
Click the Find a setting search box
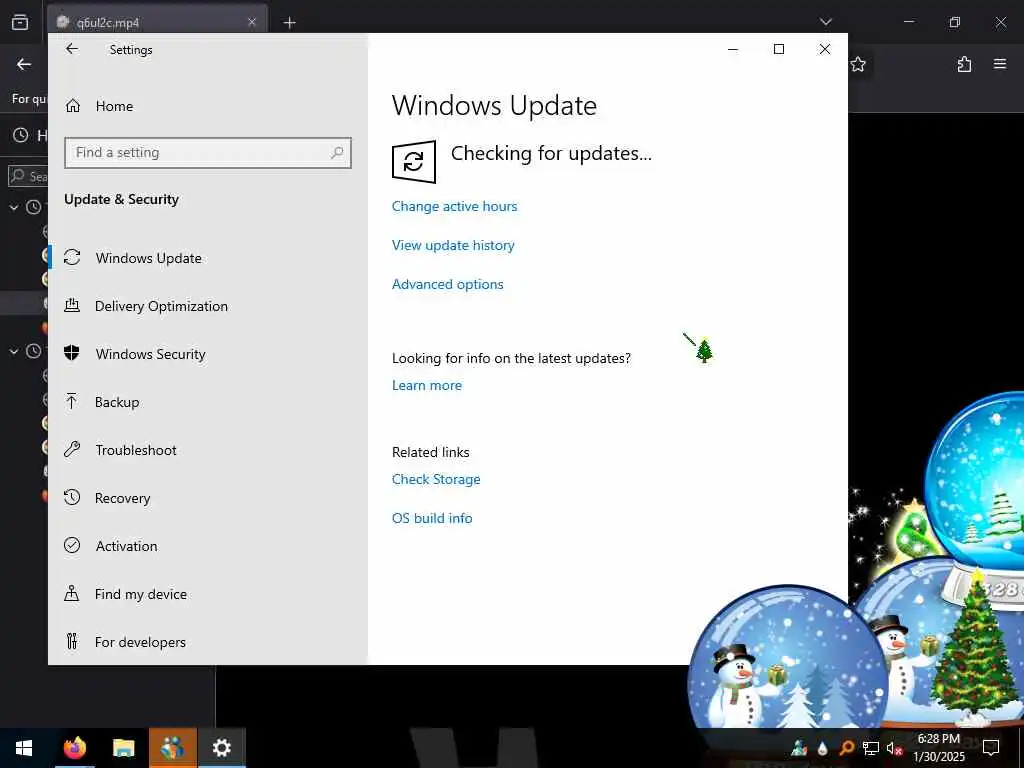(x=208, y=153)
